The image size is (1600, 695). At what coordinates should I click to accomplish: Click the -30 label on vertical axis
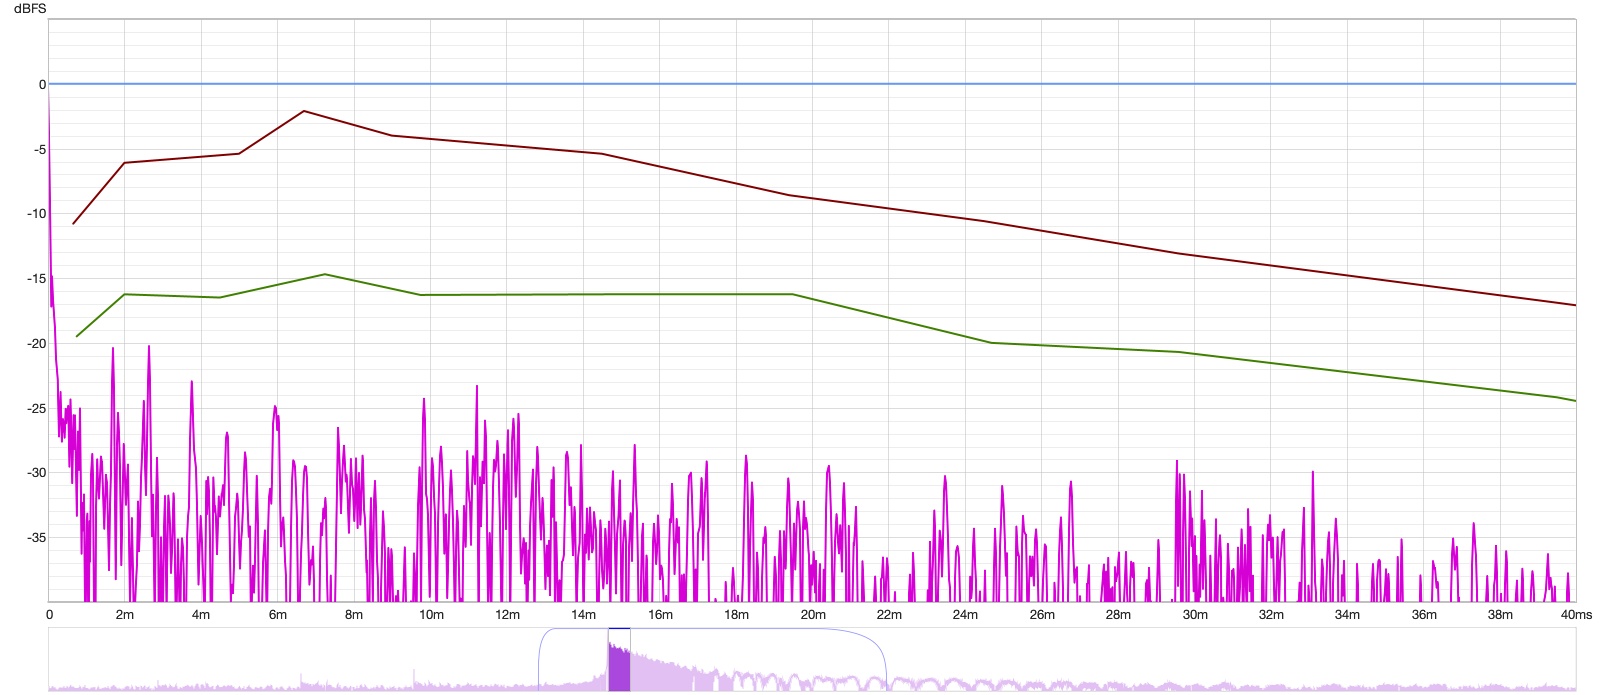point(36,472)
